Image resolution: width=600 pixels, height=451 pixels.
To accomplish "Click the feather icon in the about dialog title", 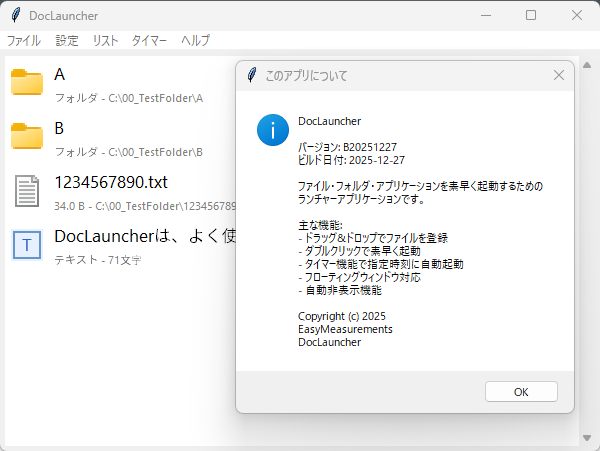I will click(250, 75).
